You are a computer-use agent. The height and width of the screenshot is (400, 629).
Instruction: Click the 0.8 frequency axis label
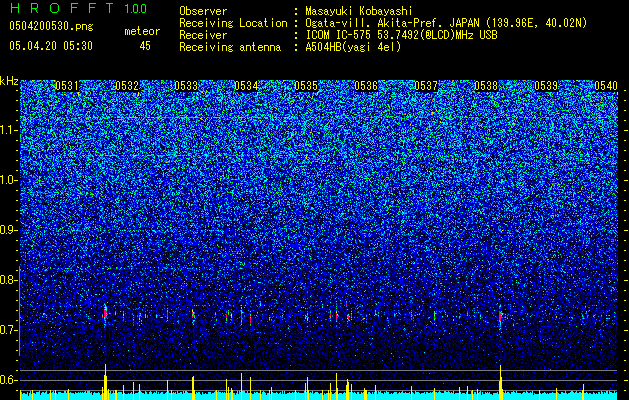[x=8, y=280]
